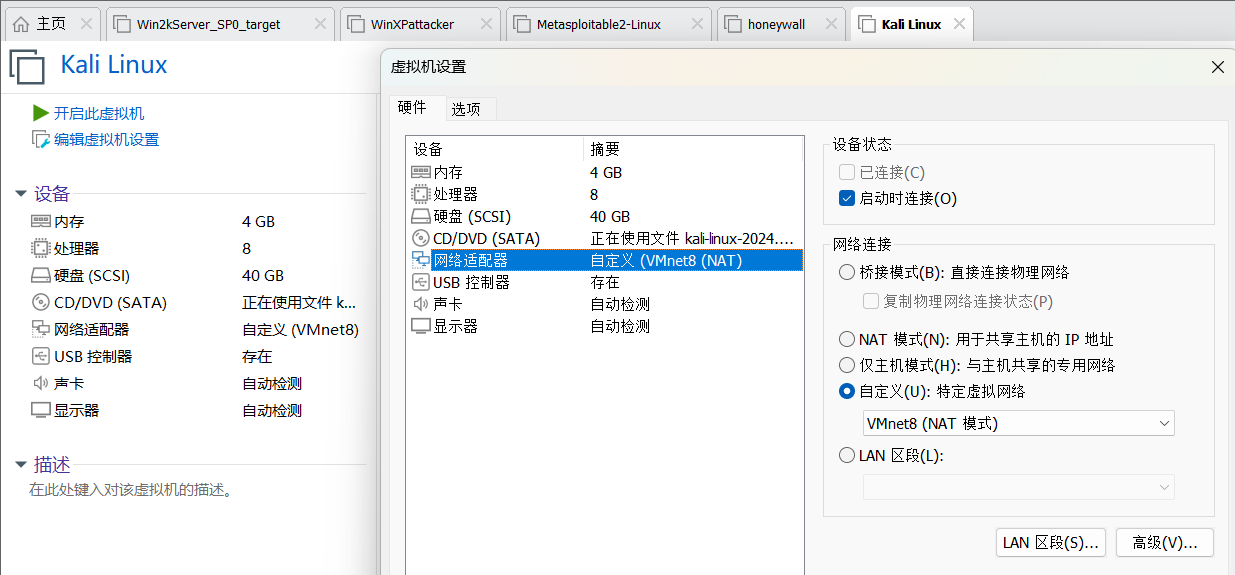This screenshot has height=575, width=1235.
Task: Click the 高级(V)... button
Action: pyautogui.click(x=1165, y=542)
